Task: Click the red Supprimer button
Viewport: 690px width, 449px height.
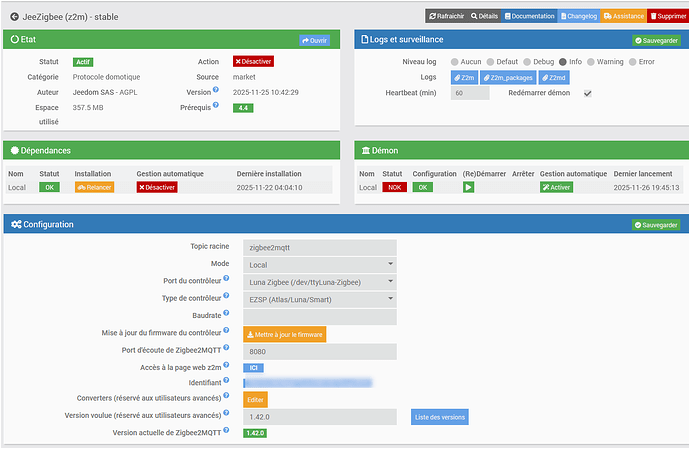Action: pos(668,16)
